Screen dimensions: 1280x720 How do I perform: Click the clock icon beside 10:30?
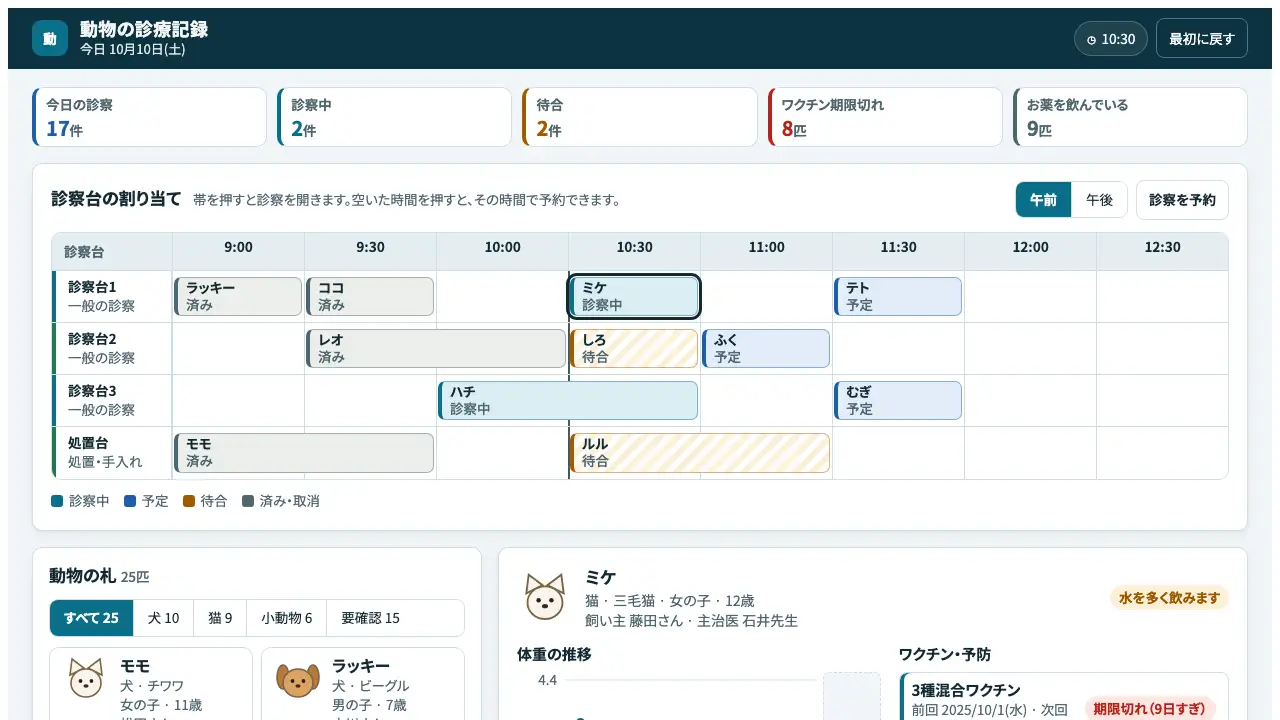1091,40
